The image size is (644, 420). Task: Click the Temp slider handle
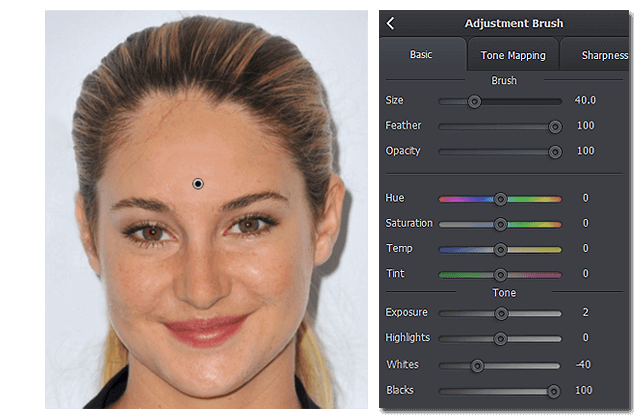500,249
